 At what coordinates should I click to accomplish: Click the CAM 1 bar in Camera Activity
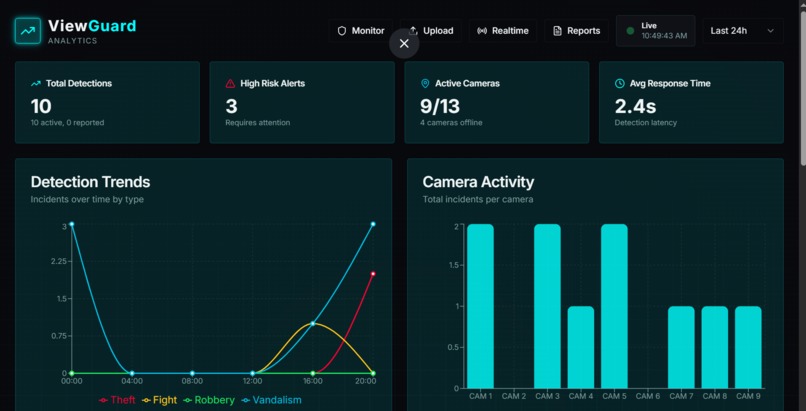coord(480,306)
